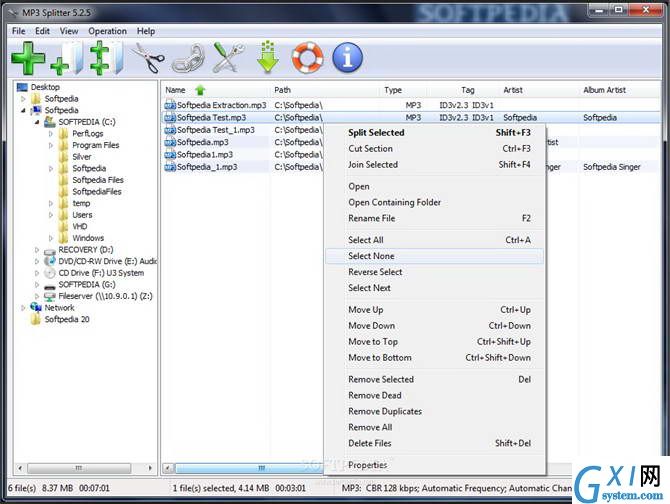Expand the Users folder node
670x504 pixels.
coord(50,215)
